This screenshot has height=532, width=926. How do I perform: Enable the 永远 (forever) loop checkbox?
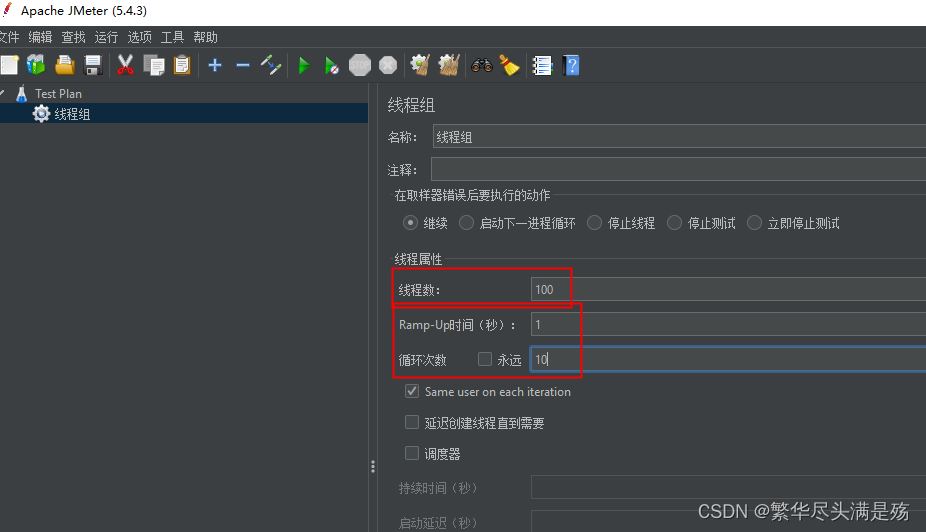pyautogui.click(x=485, y=360)
